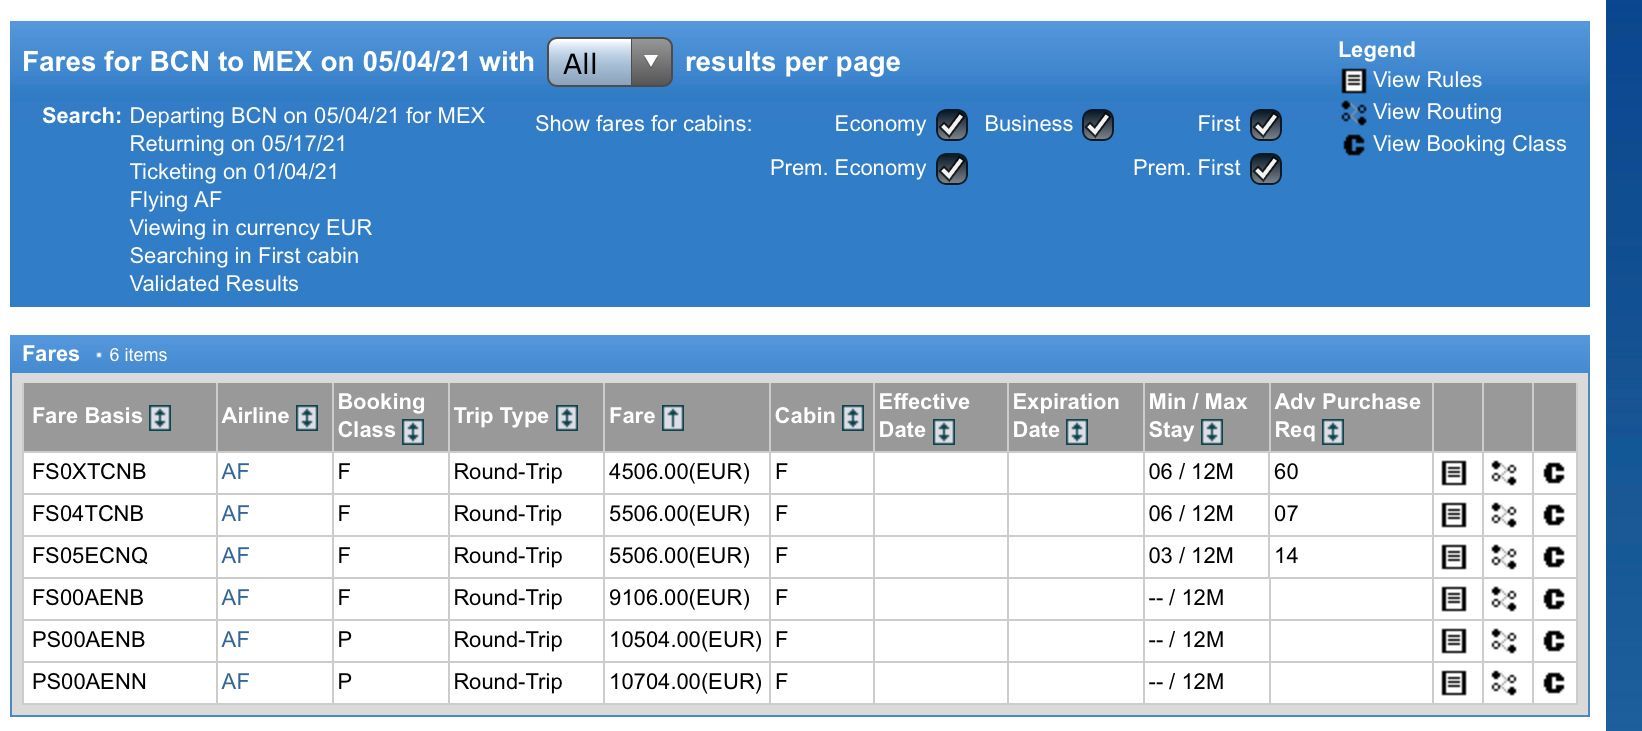Sort by Fare price arrow icon
The height and width of the screenshot is (731, 1642).
[x=673, y=418]
